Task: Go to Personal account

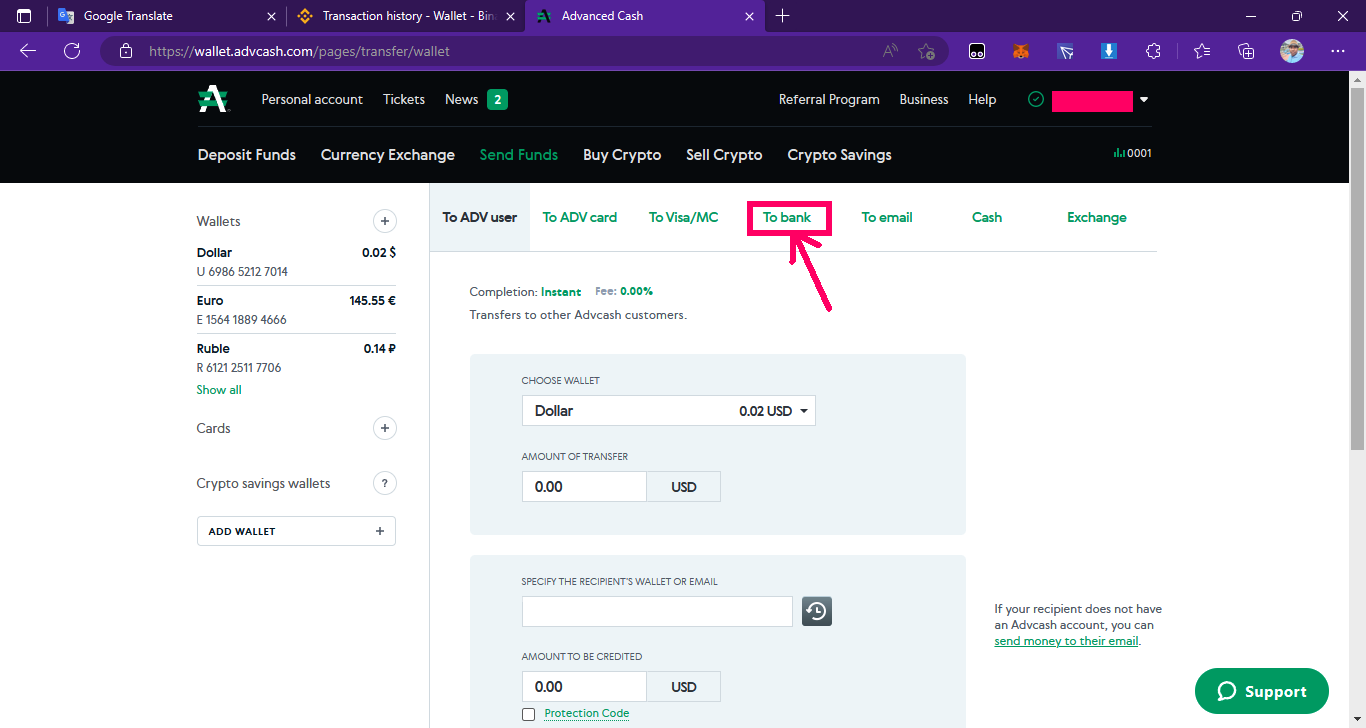Action: click(x=312, y=99)
